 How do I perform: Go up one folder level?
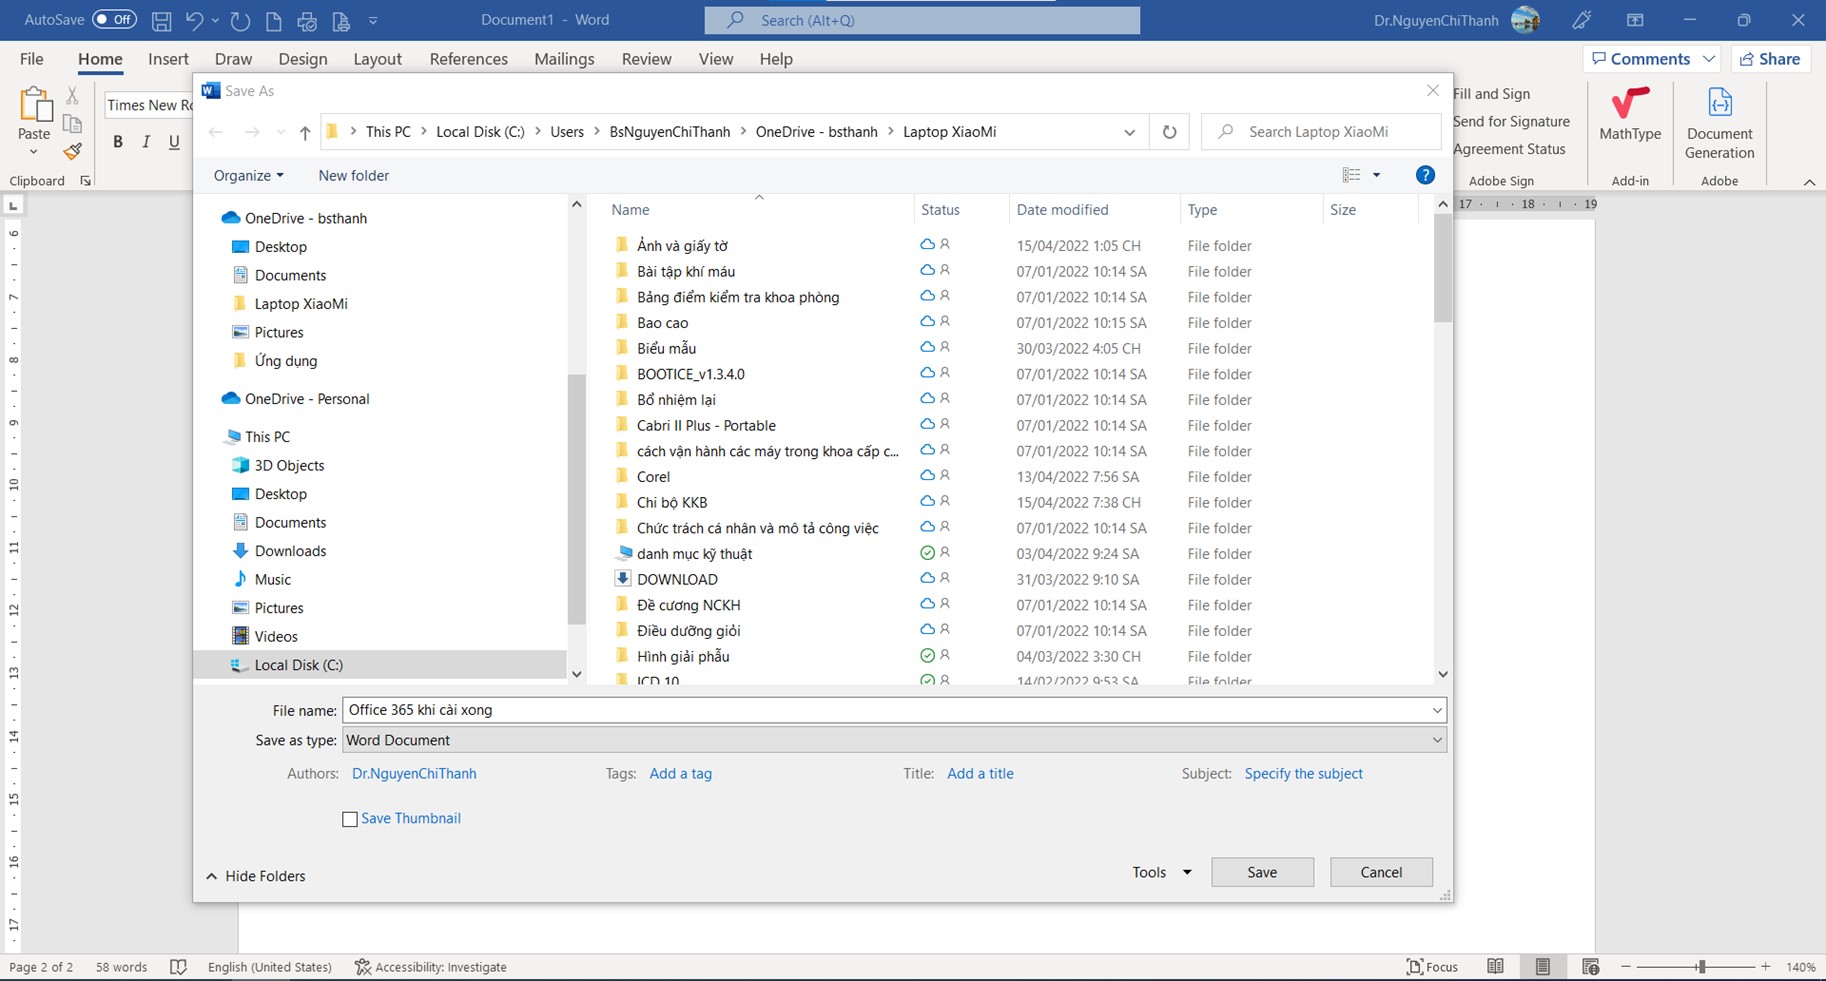[x=305, y=132]
